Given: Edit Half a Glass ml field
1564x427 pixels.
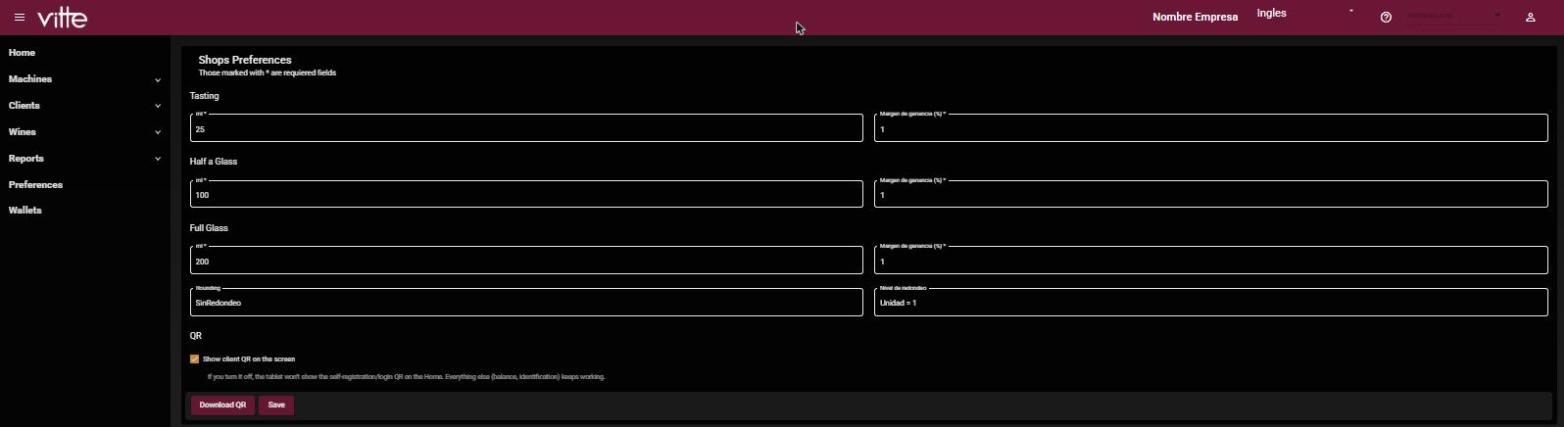Looking at the screenshot, I should pyautogui.click(x=526, y=194).
